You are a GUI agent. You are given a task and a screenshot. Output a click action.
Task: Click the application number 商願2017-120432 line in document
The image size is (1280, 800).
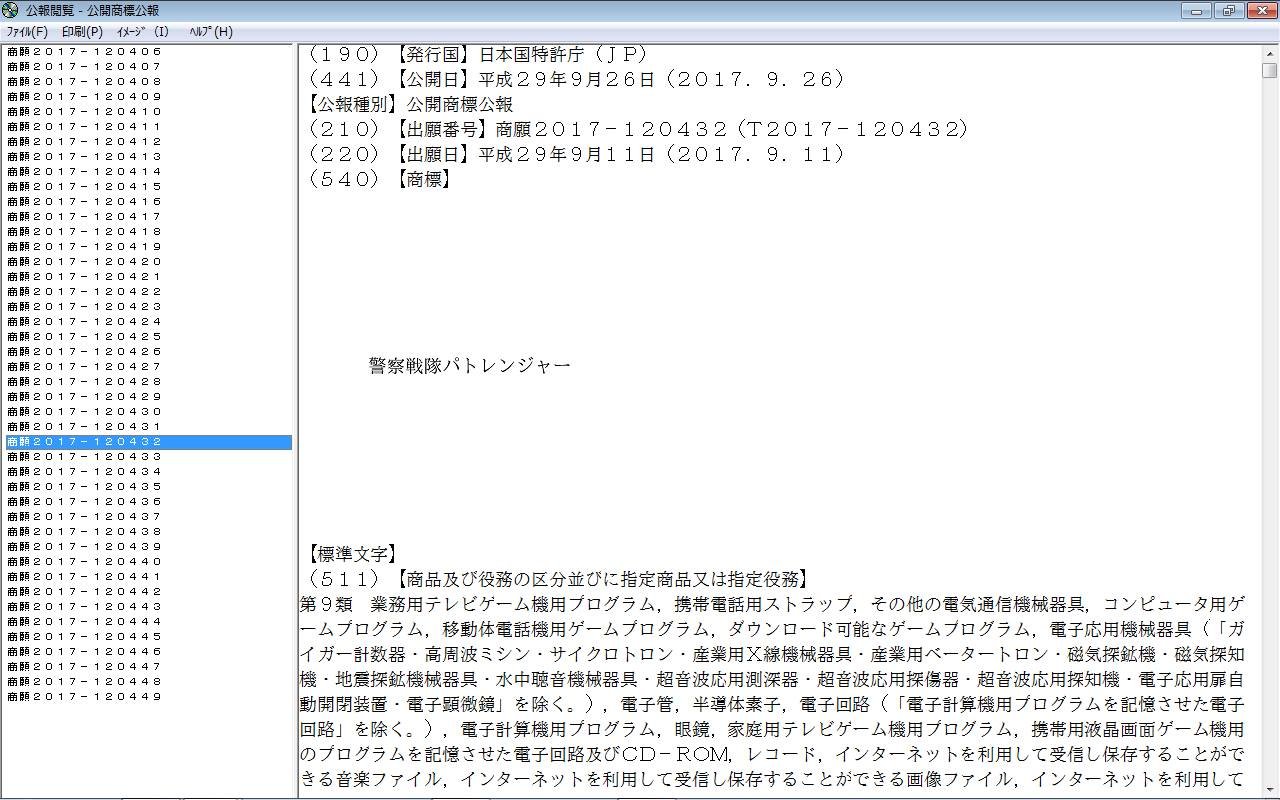pyautogui.click(x=638, y=129)
